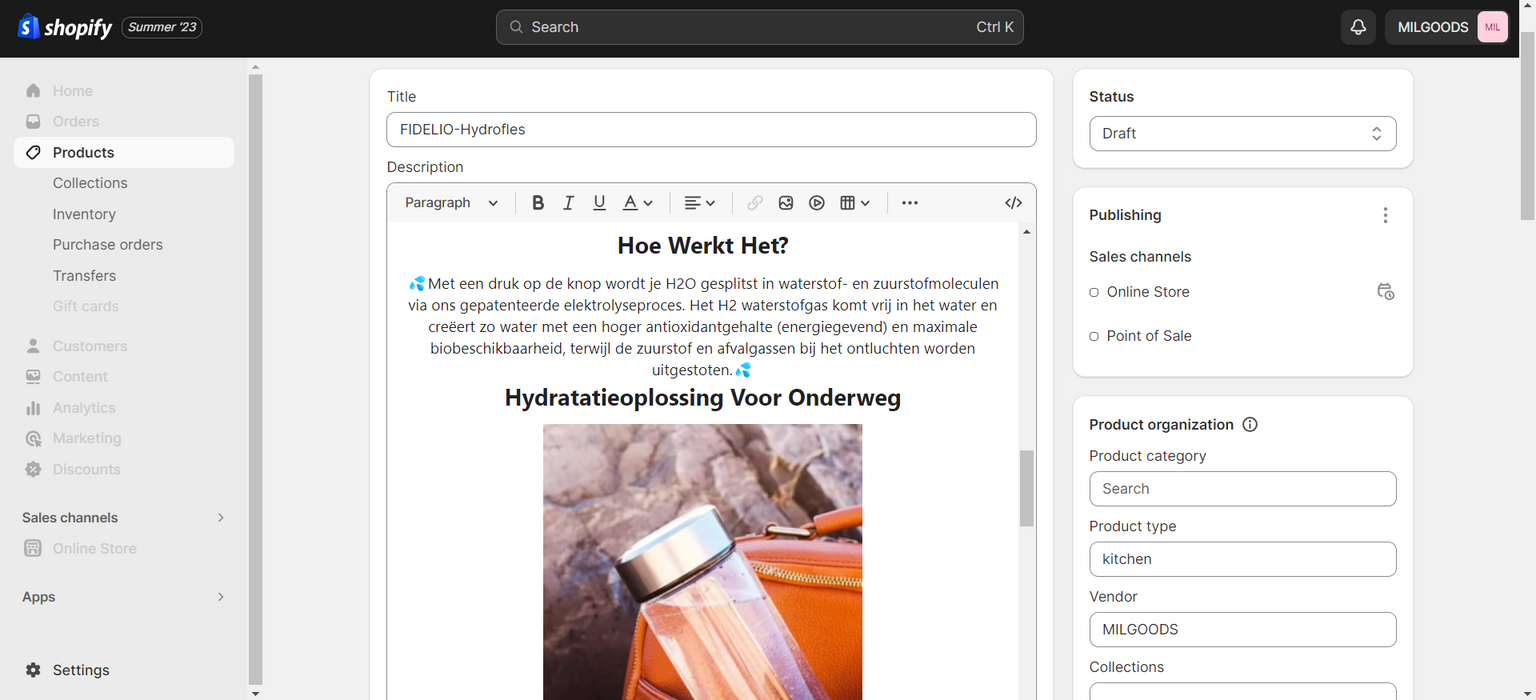The width and height of the screenshot is (1536, 700).
Task: Open Paragraph style dropdown
Action: (451, 203)
